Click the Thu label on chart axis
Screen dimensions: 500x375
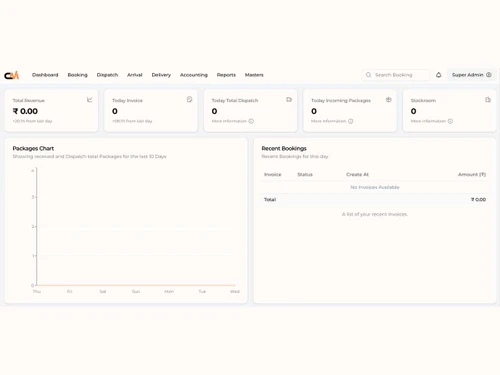tap(37, 291)
